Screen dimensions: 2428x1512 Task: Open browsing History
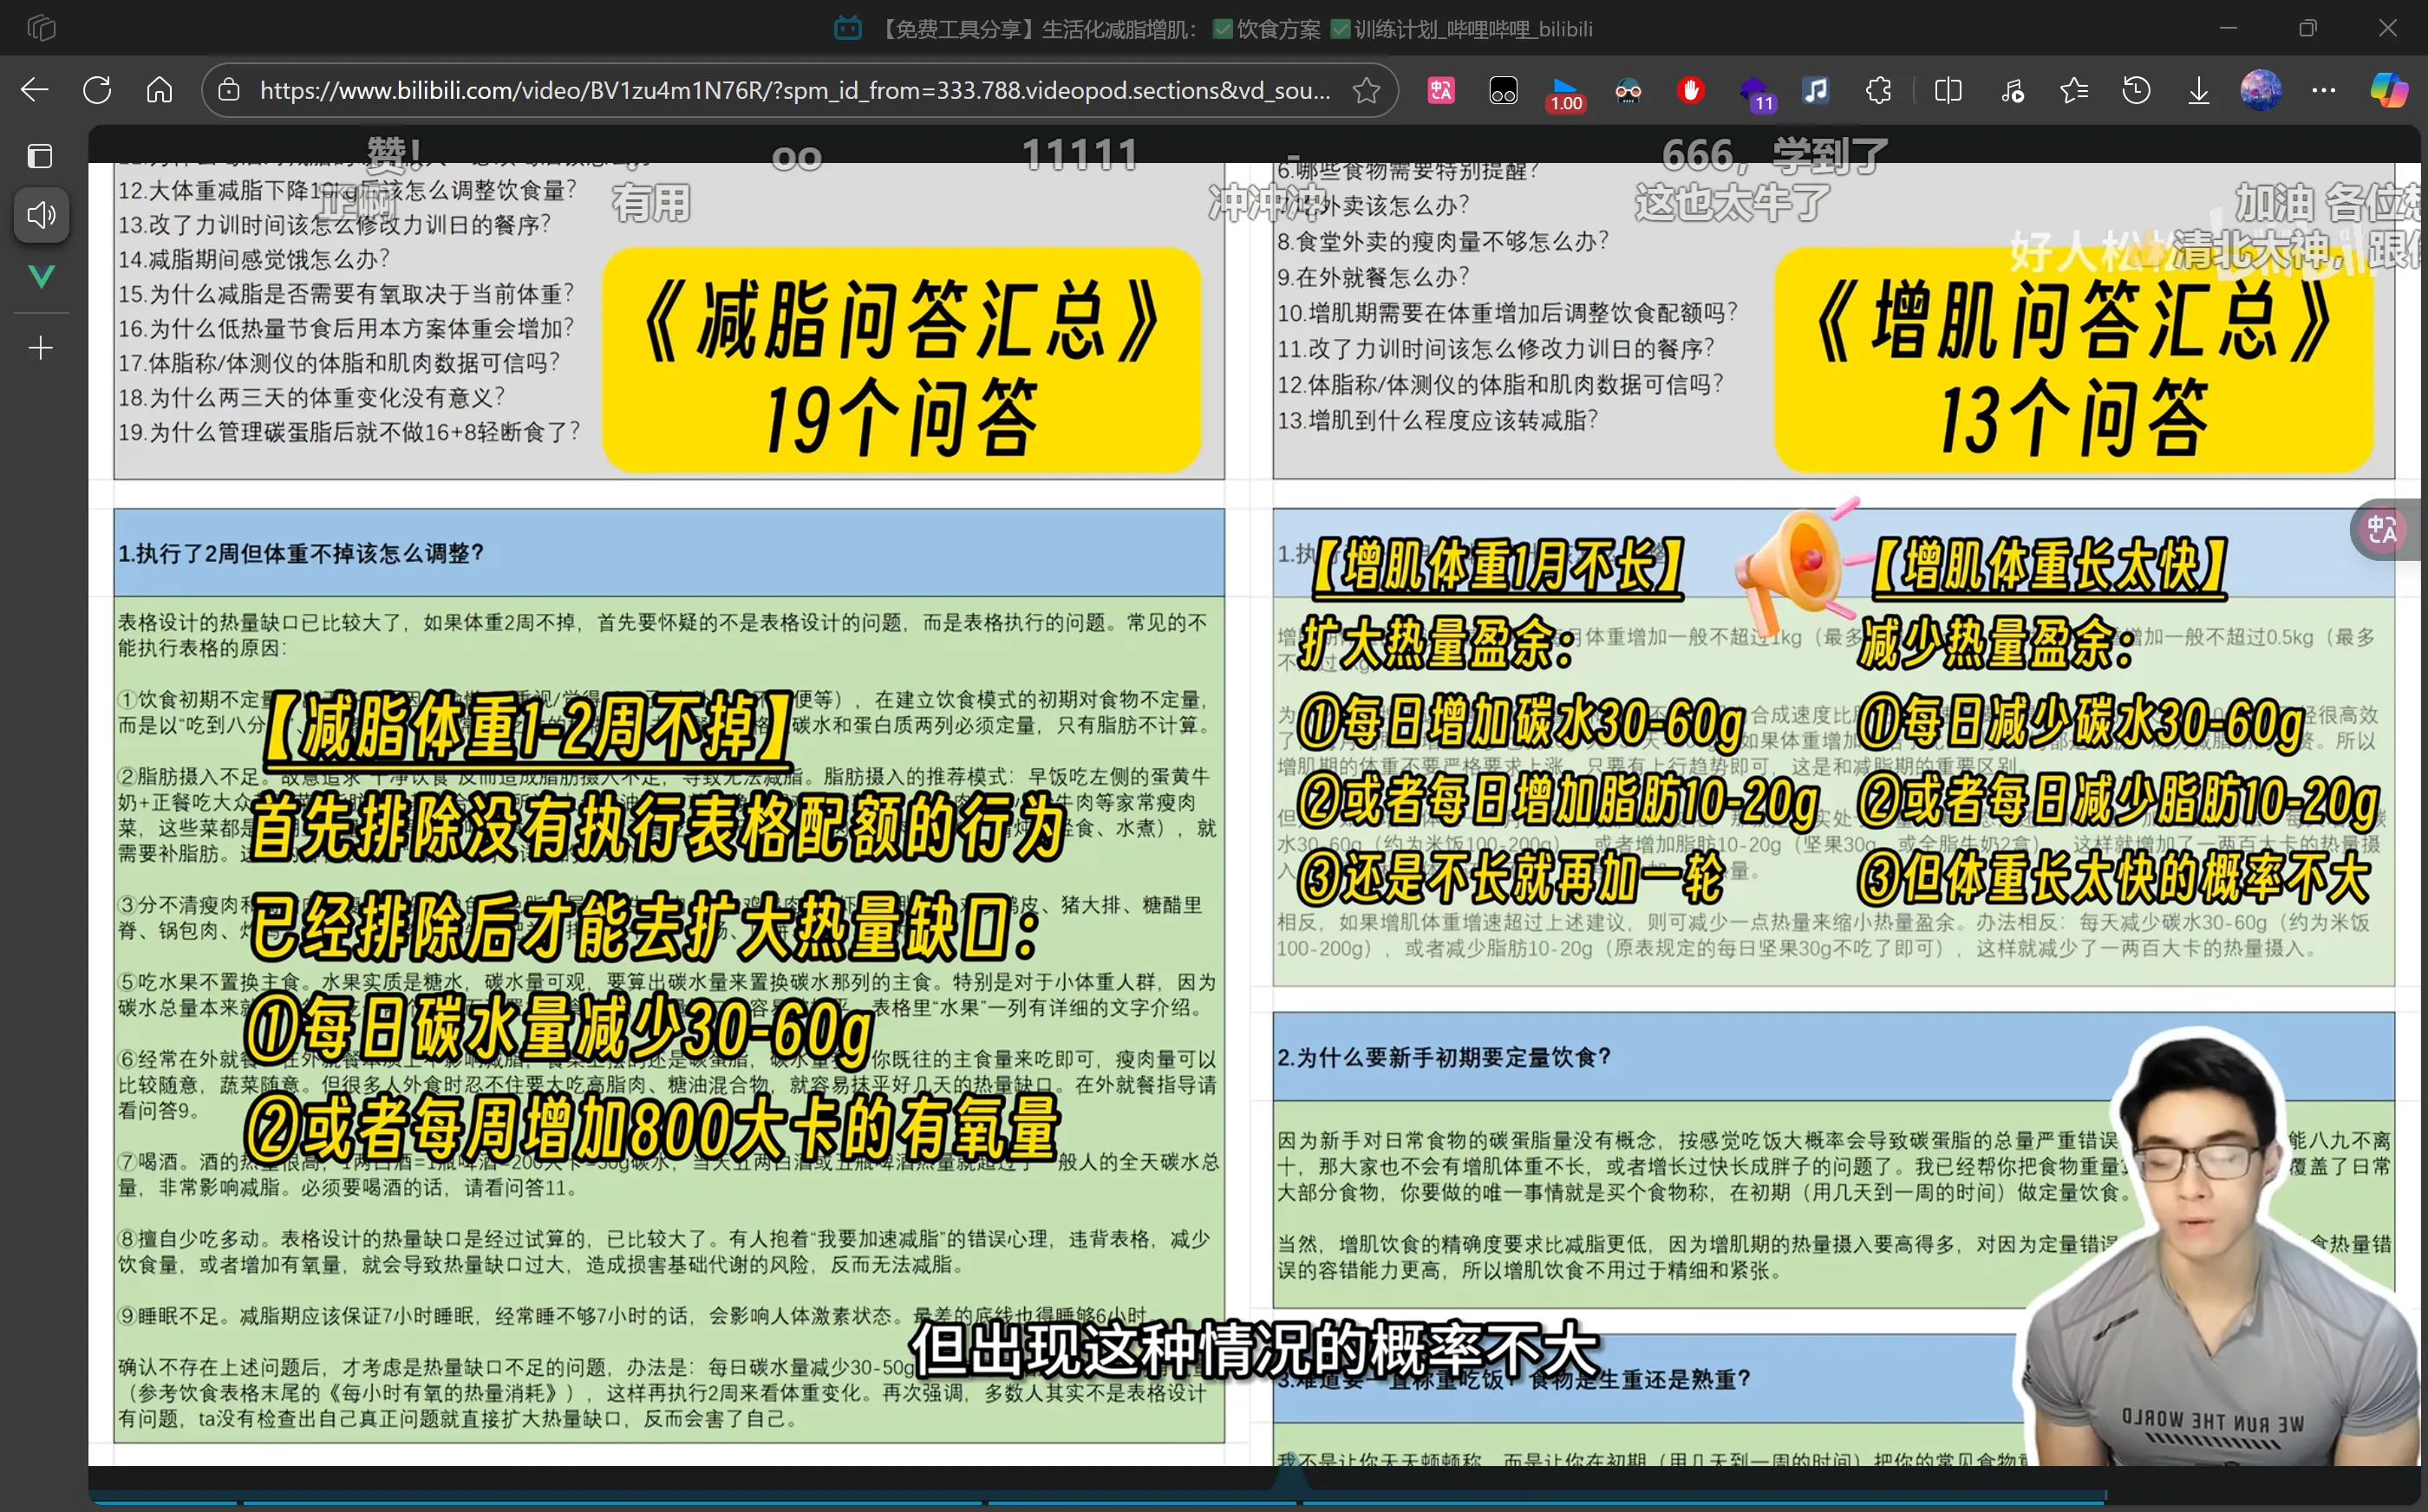pos(2136,91)
